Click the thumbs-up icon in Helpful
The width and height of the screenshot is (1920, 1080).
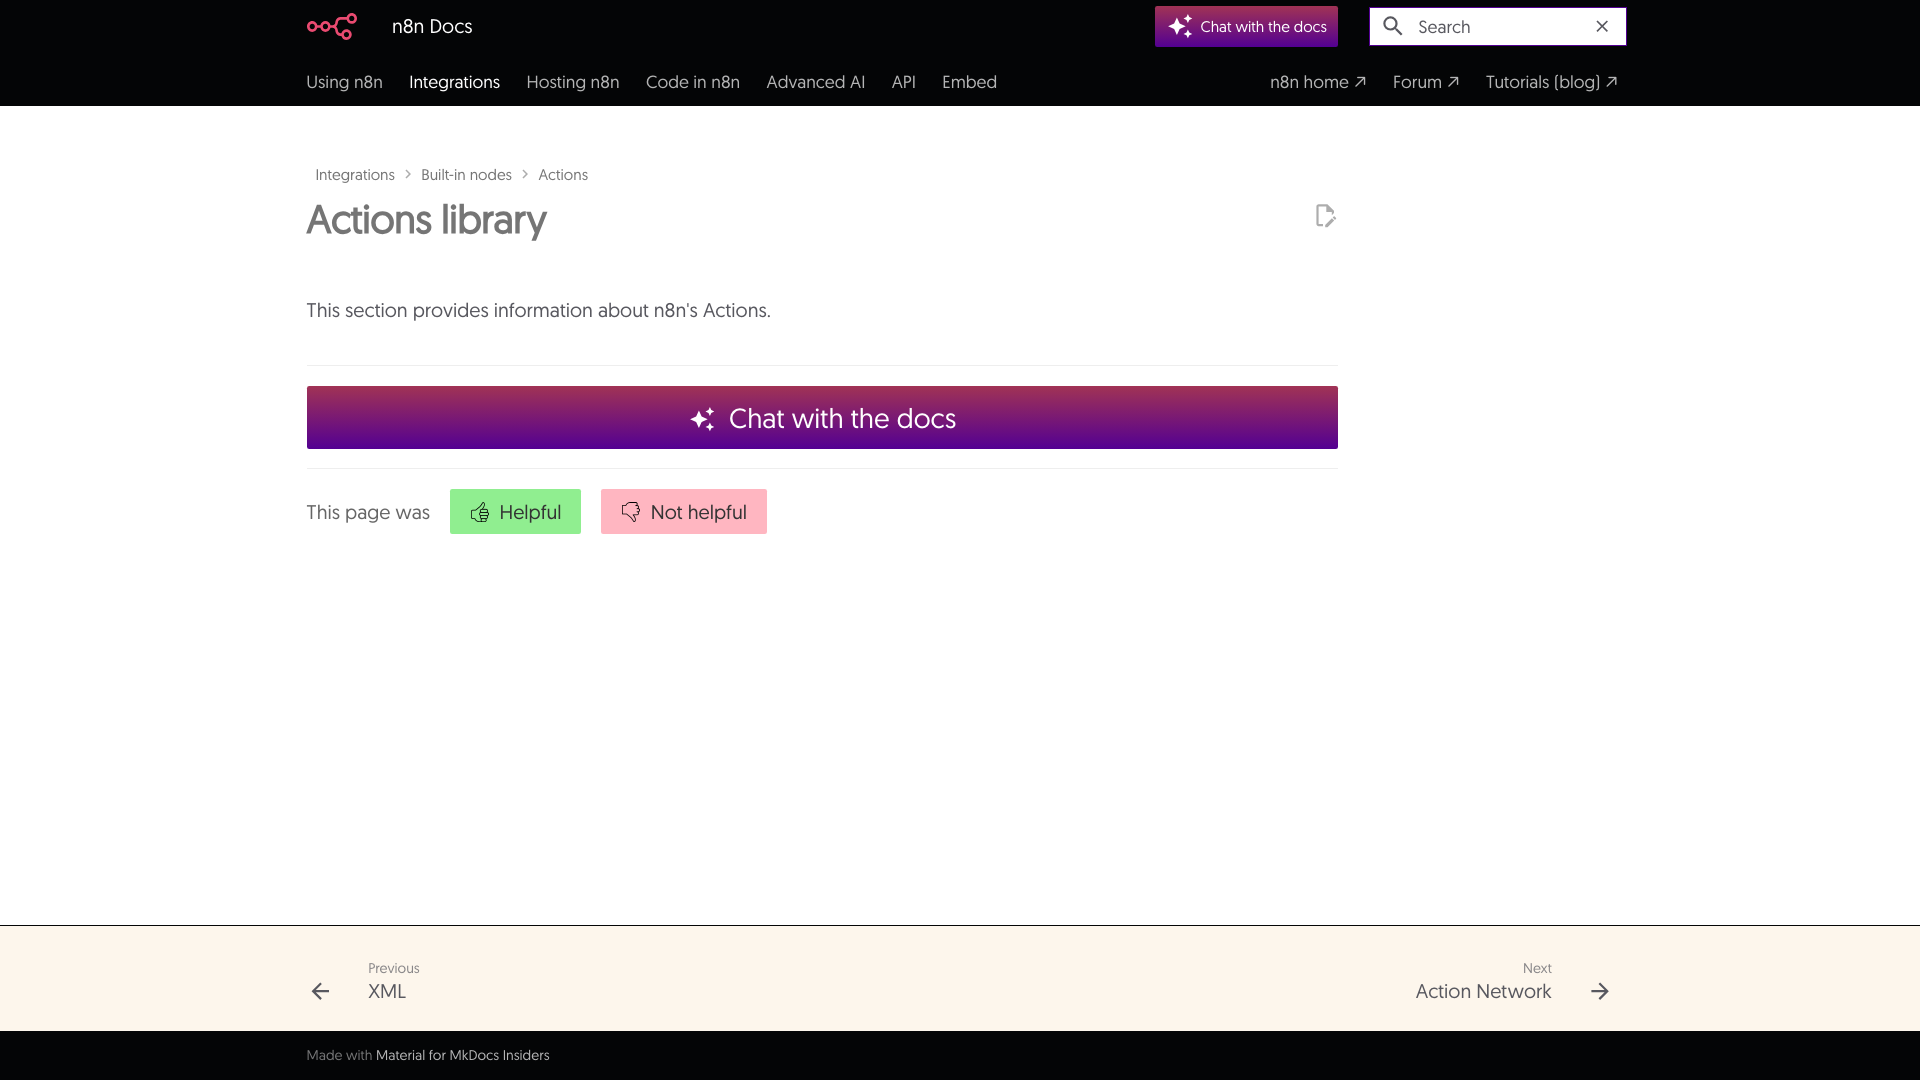480,512
